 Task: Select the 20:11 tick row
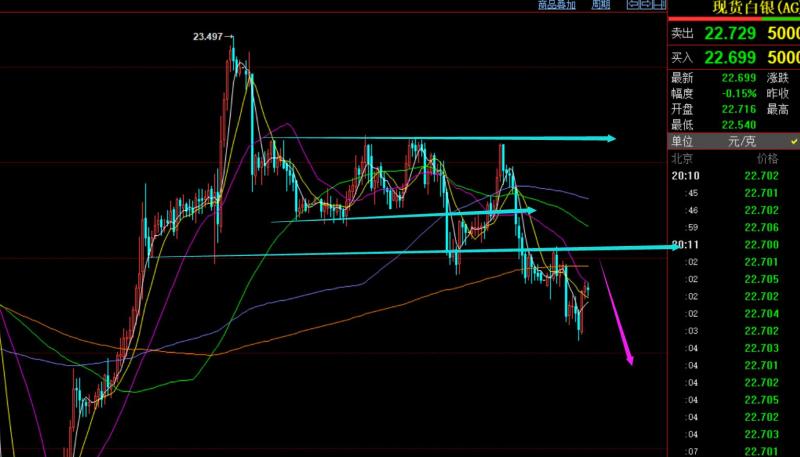(735, 244)
